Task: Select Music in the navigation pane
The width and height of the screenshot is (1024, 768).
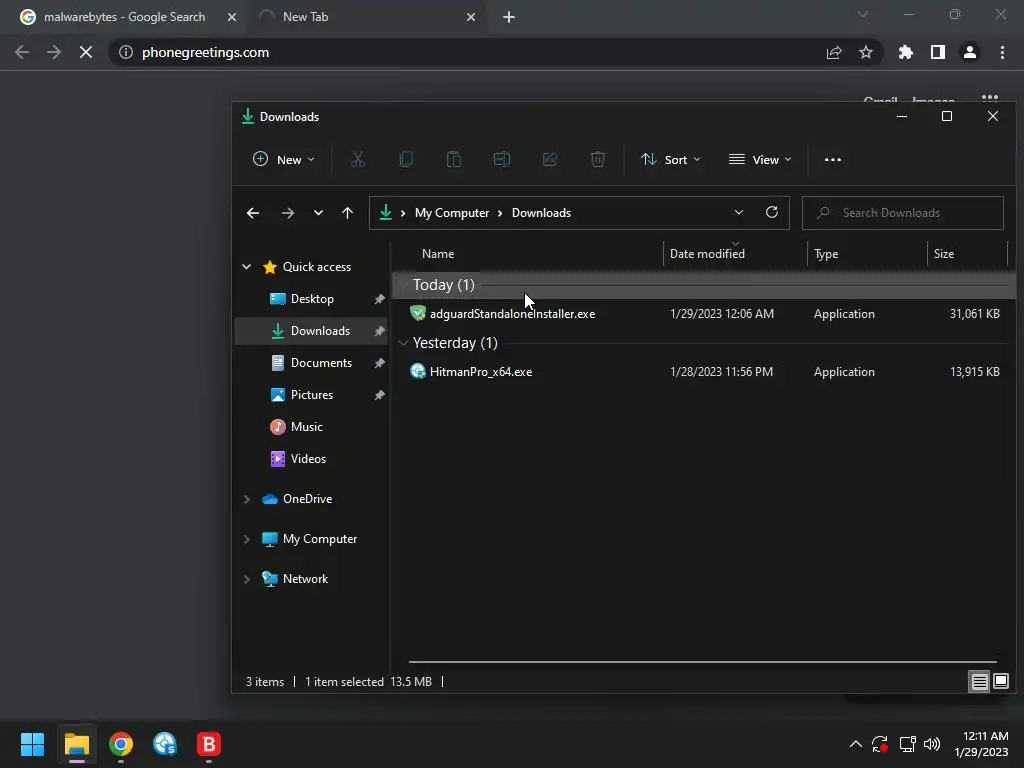Action: 306,427
